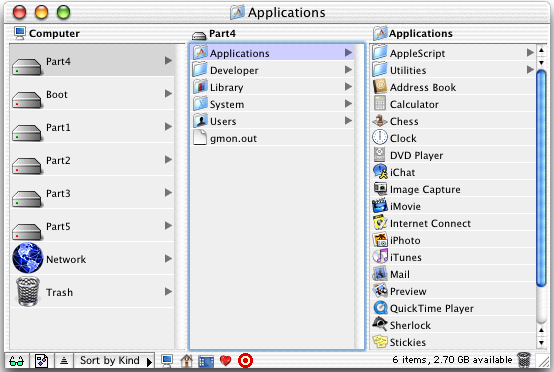Select the Stickies application

(x=453, y=342)
